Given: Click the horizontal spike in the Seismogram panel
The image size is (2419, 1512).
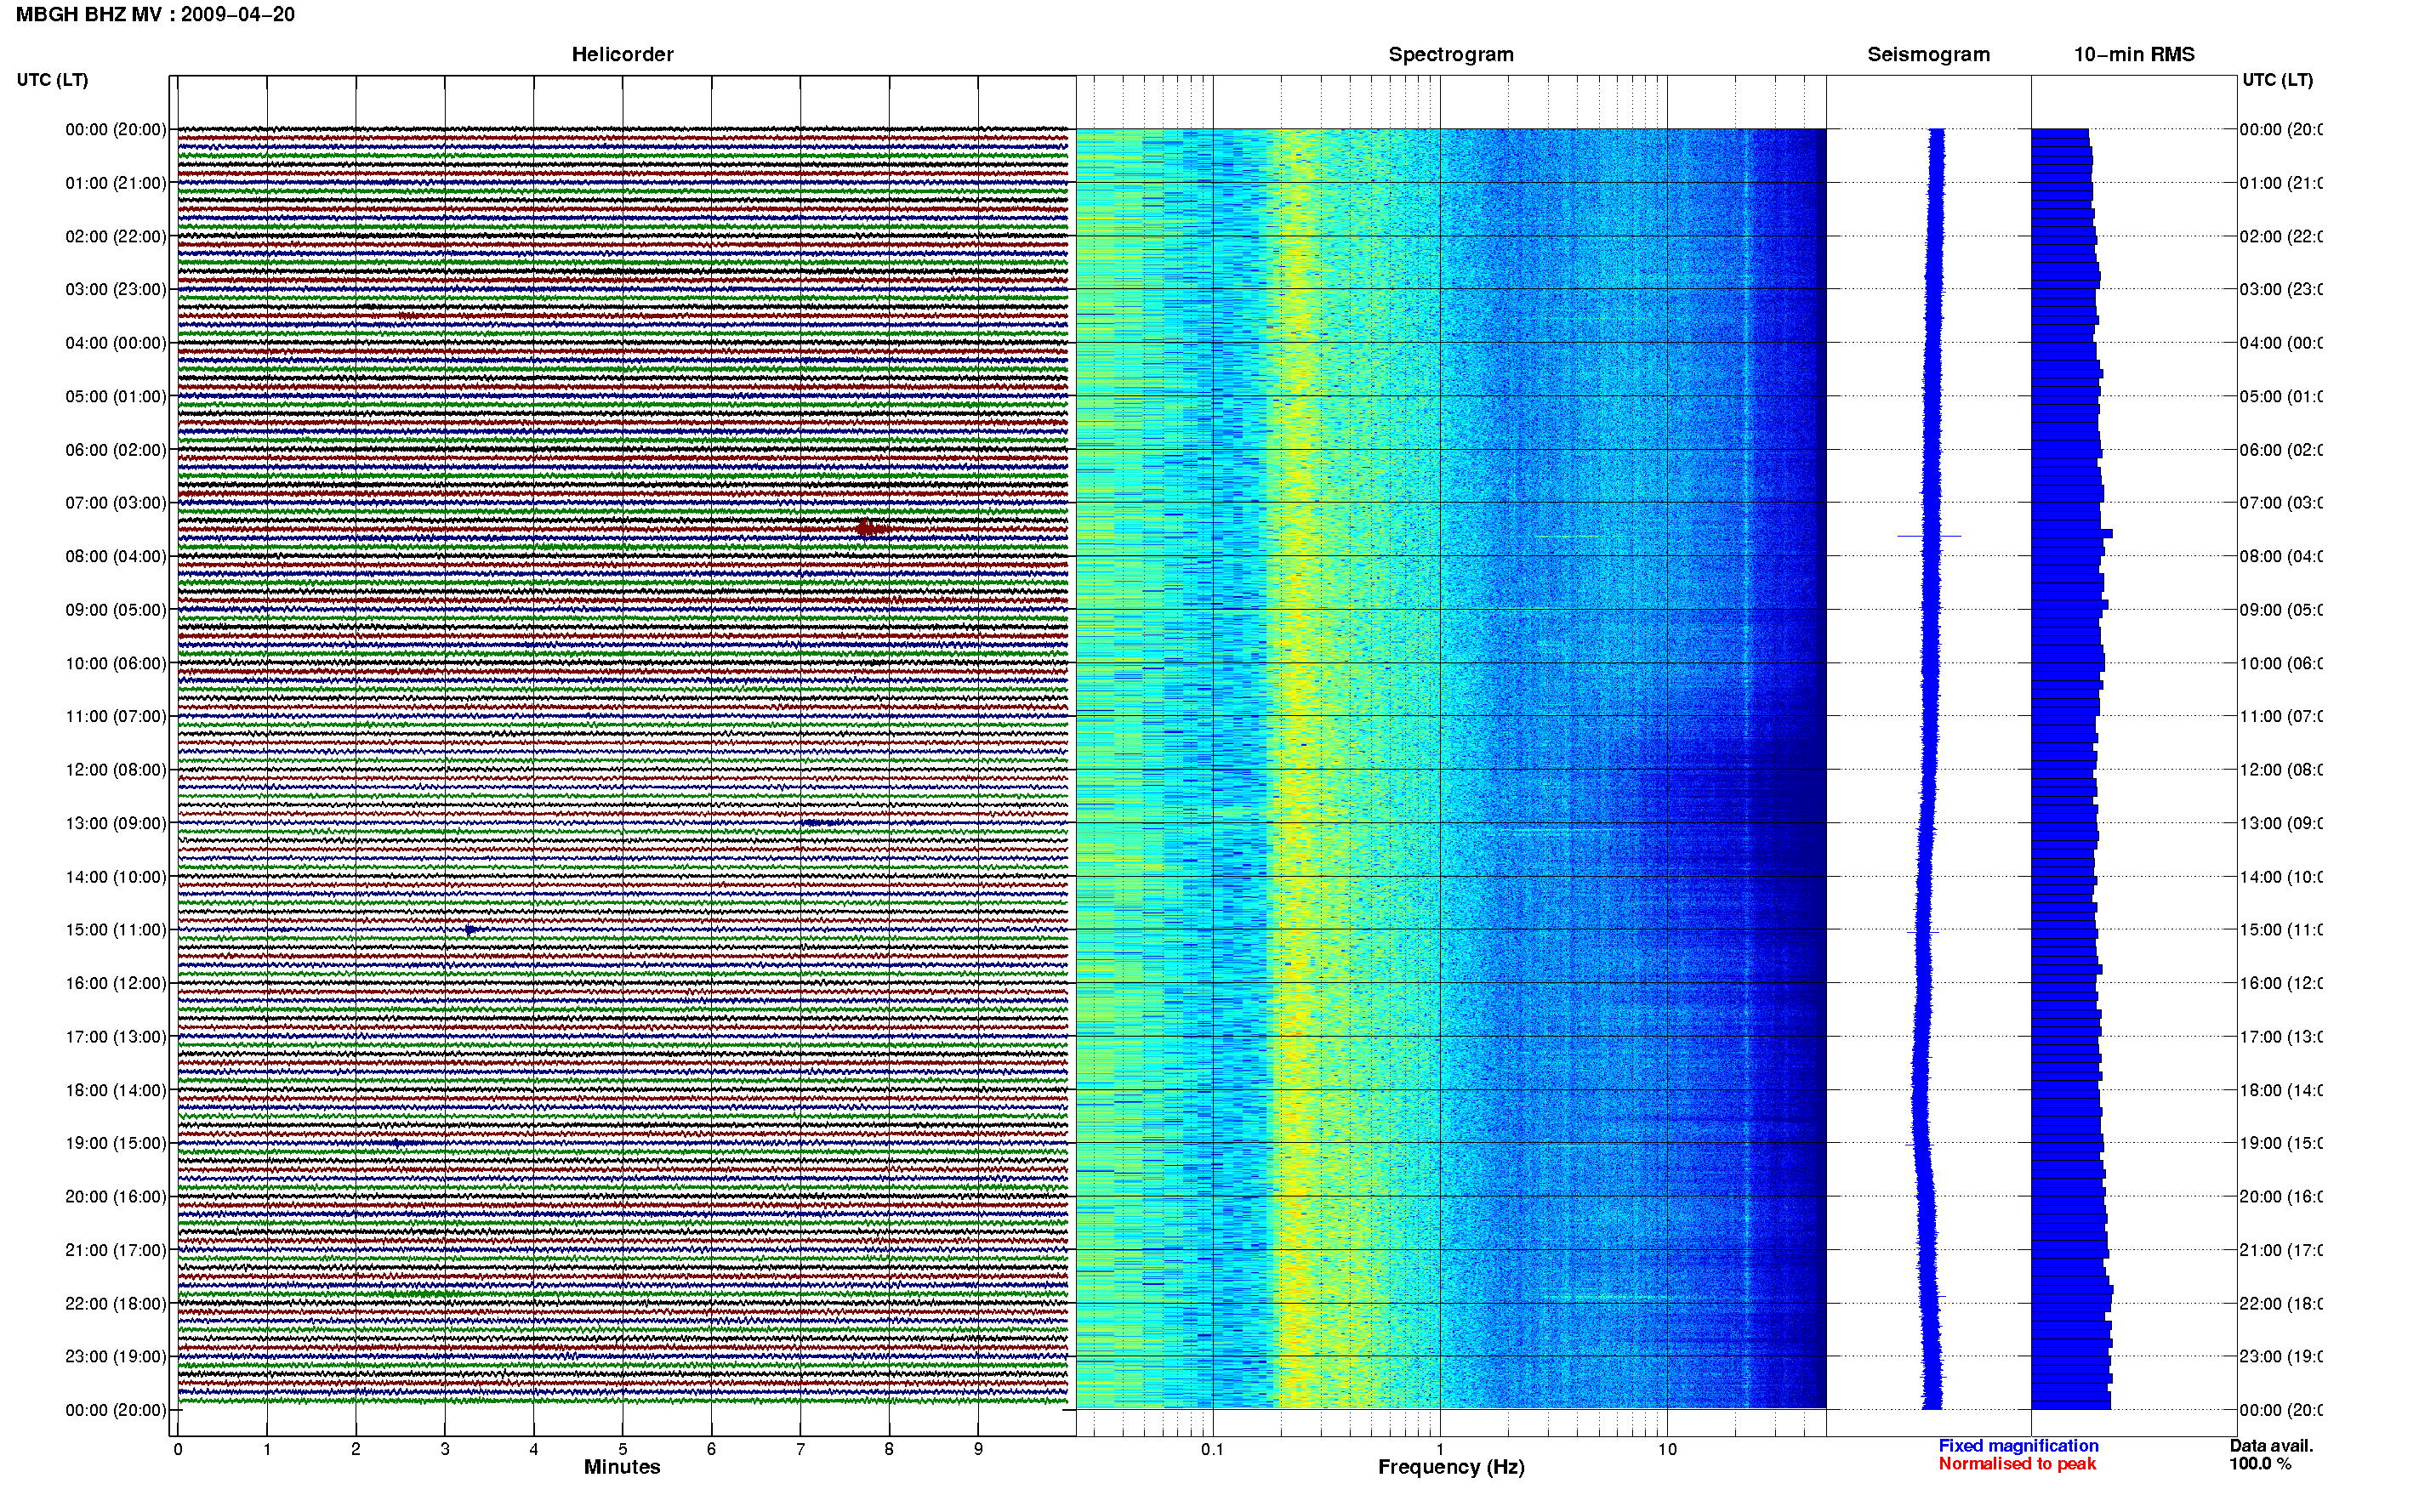Looking at the screenshot, I should click(1929, 536).
